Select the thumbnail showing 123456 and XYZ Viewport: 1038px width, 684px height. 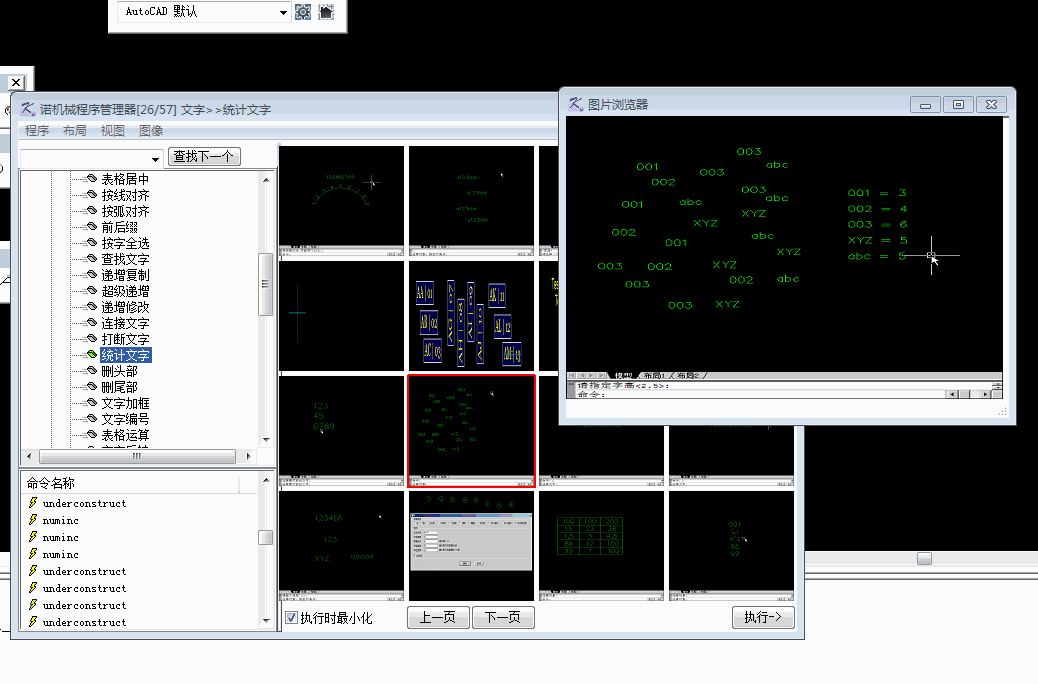click(342, 546)
